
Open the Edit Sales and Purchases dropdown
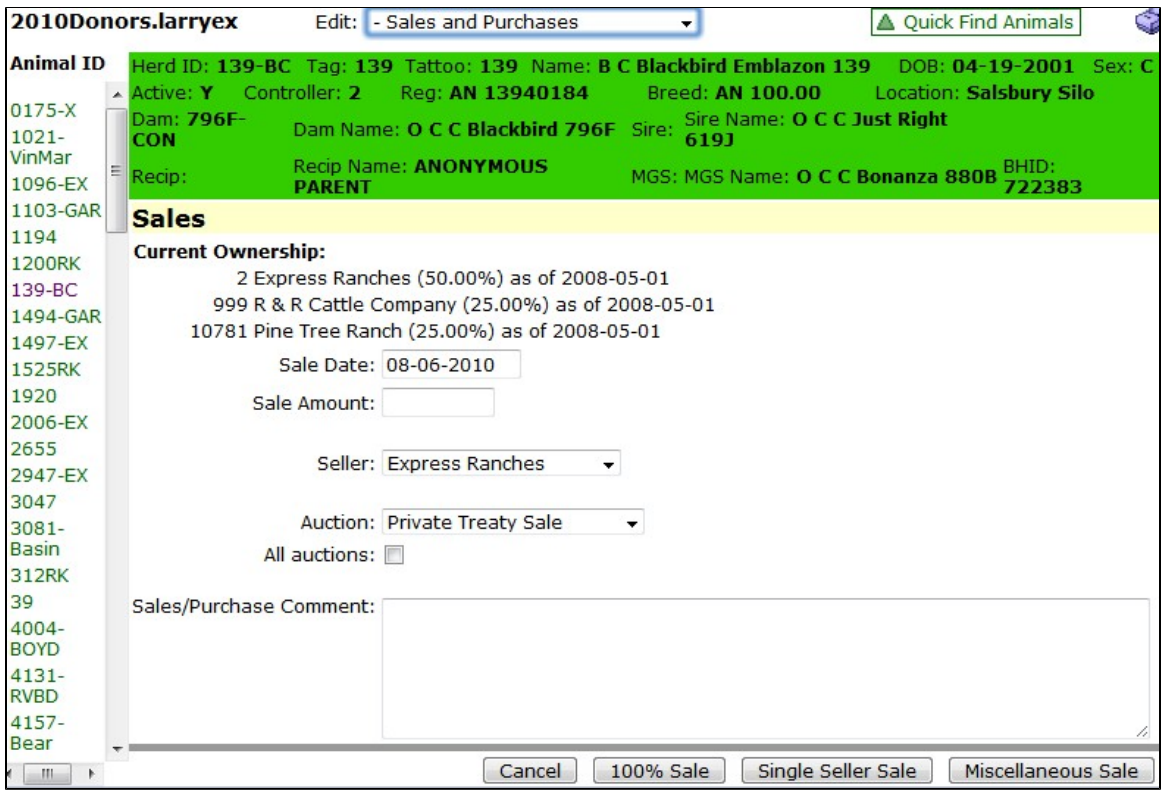click(x=532, y=22)
